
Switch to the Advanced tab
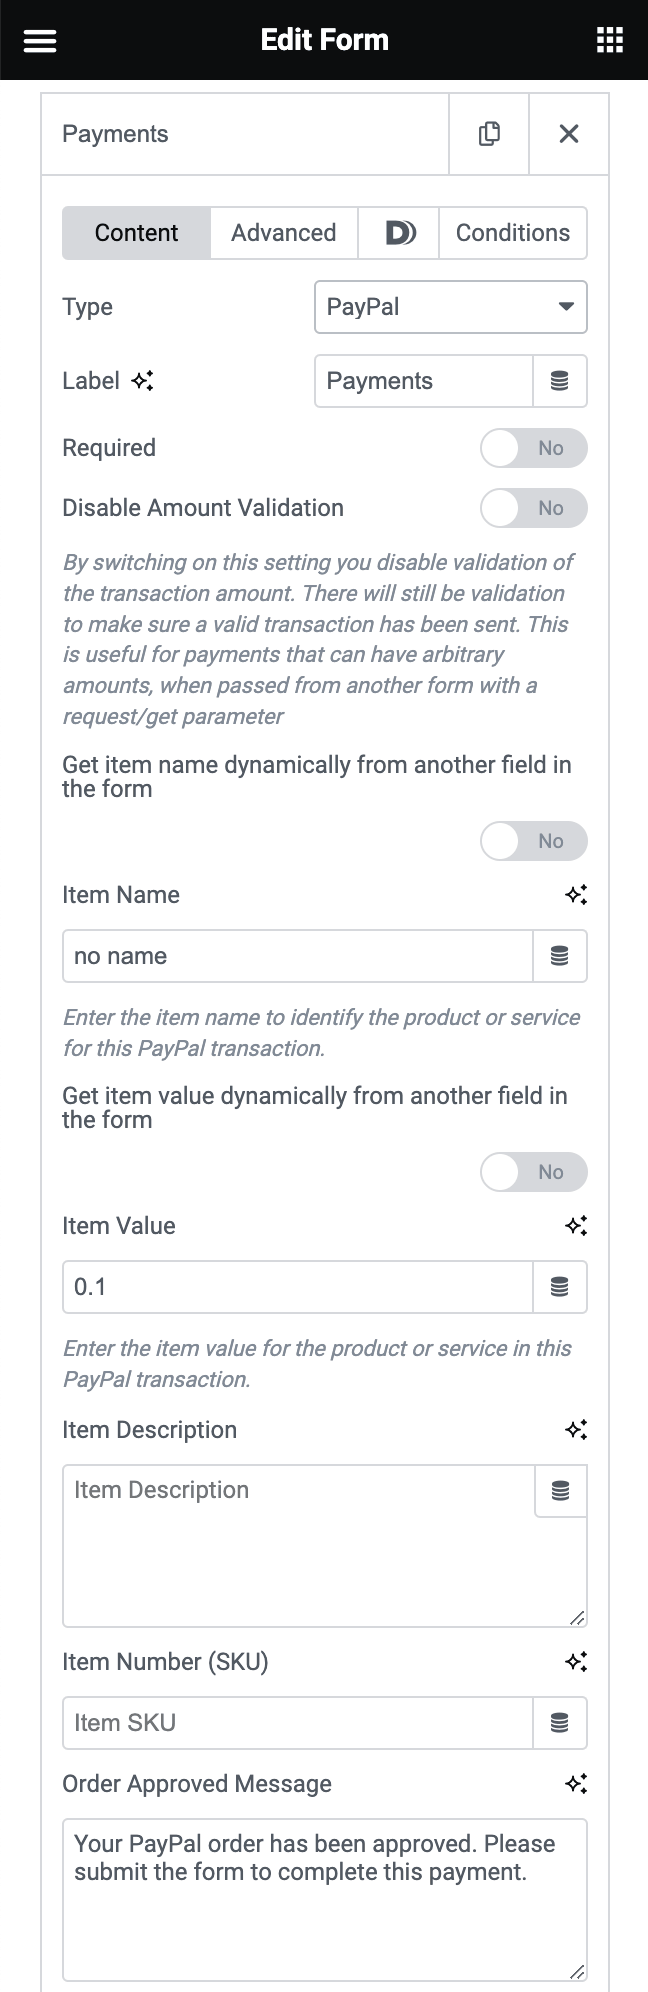[284, 232]
